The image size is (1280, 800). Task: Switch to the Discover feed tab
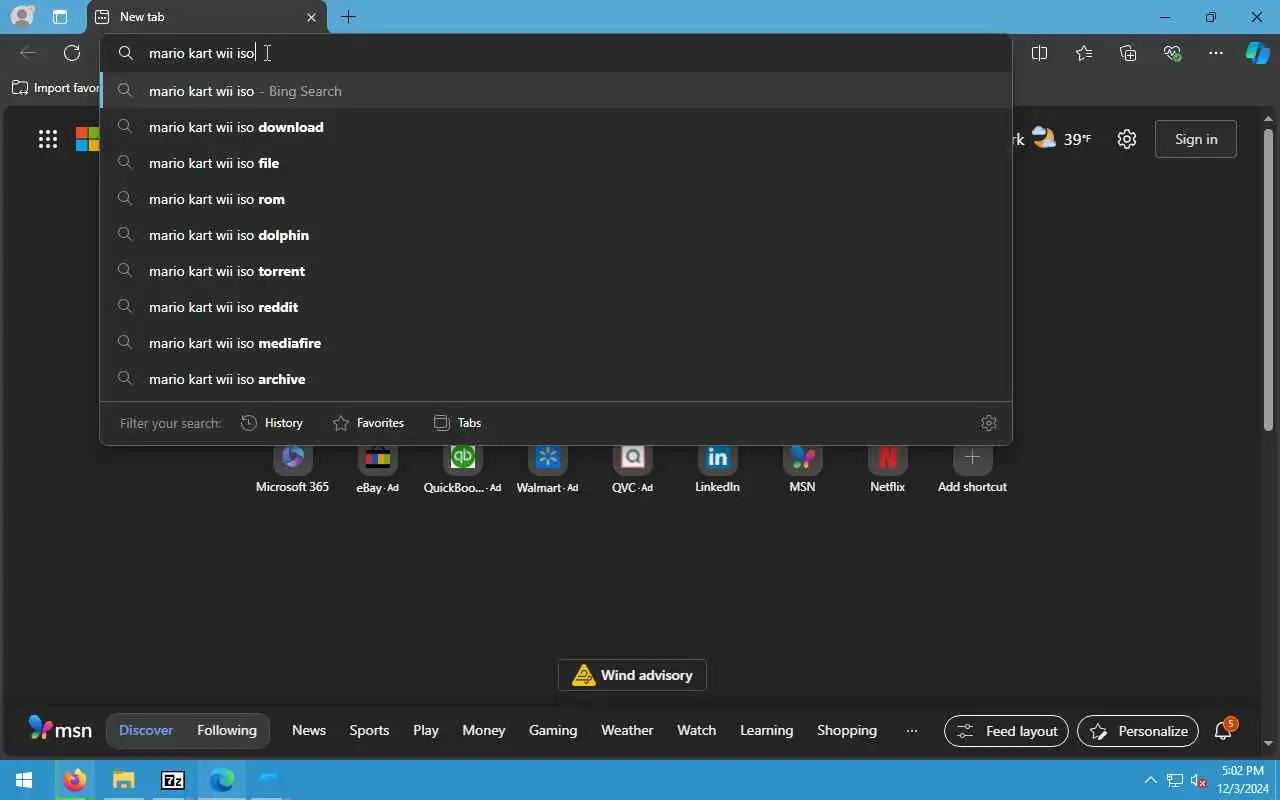[x=146, y=730]
